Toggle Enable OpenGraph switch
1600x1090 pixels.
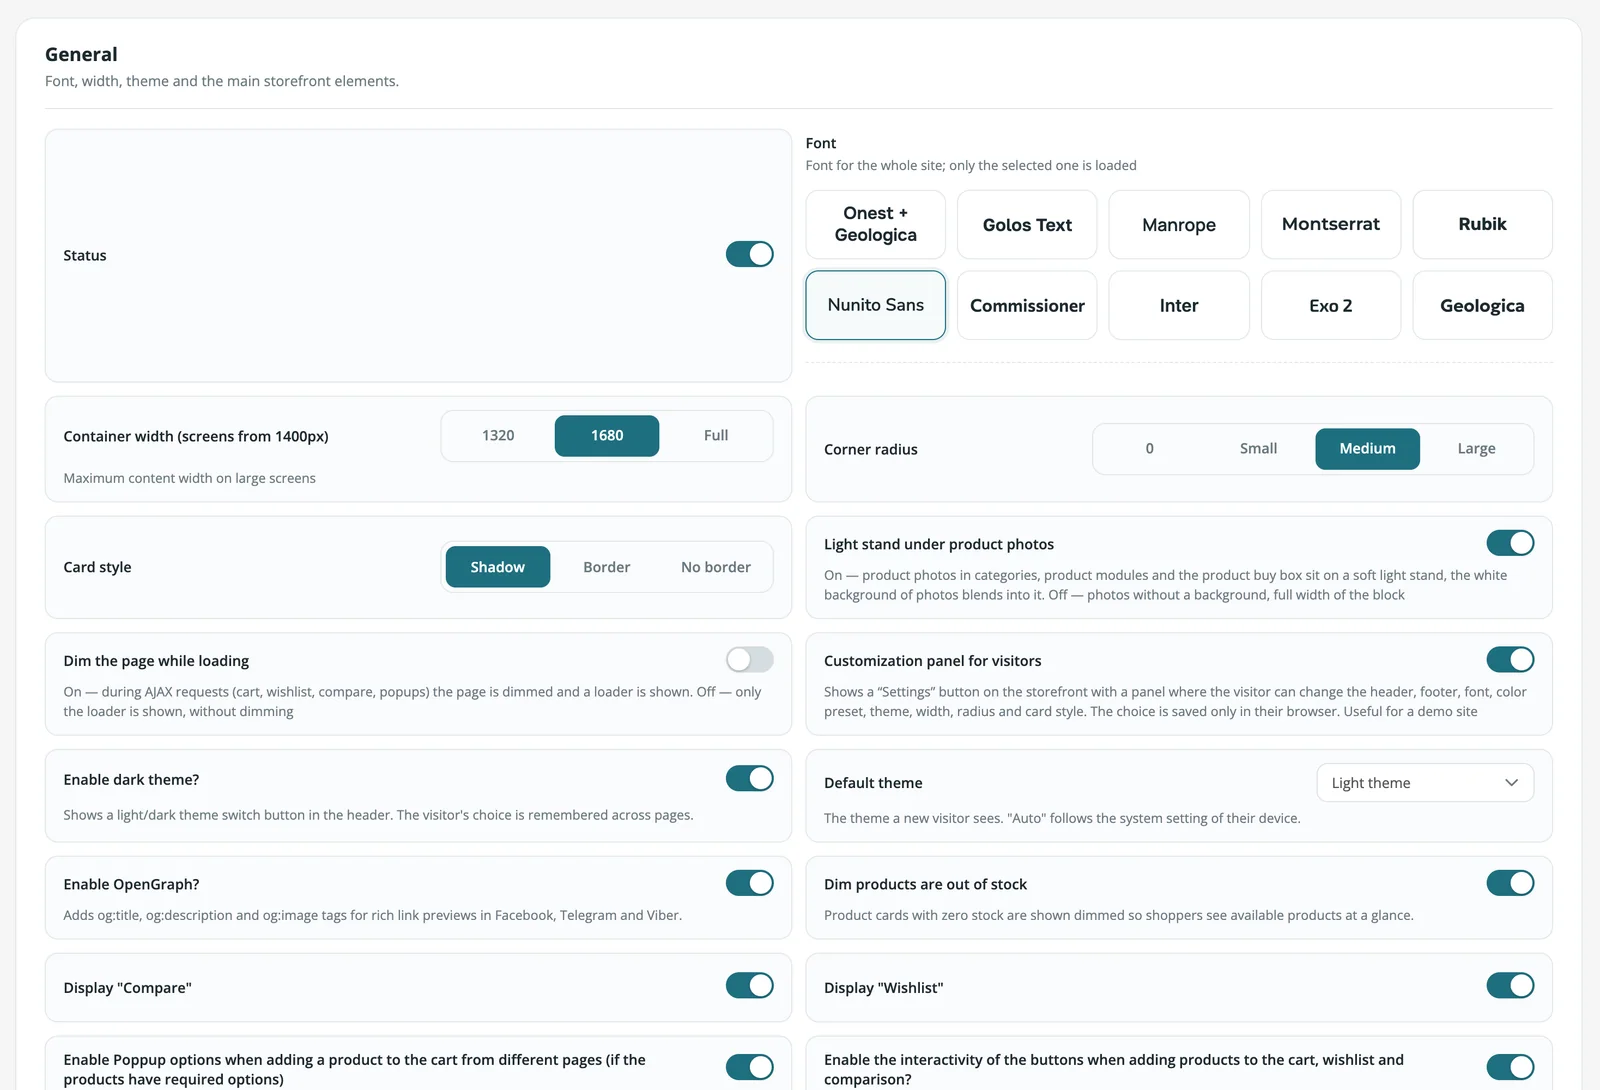[749, 883]
